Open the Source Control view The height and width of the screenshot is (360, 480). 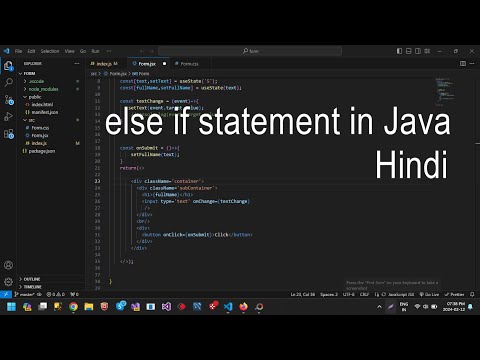click(x=8, y=100)
